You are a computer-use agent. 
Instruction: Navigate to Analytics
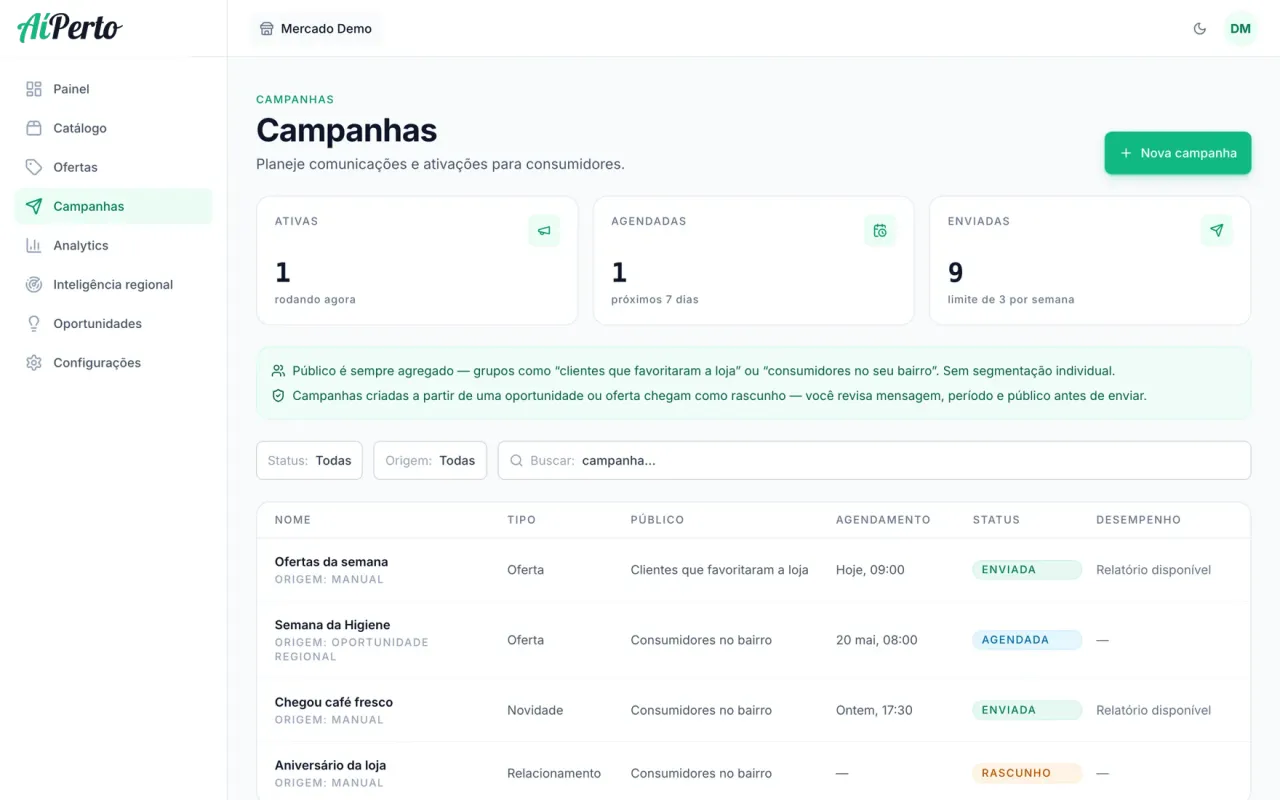113,245
